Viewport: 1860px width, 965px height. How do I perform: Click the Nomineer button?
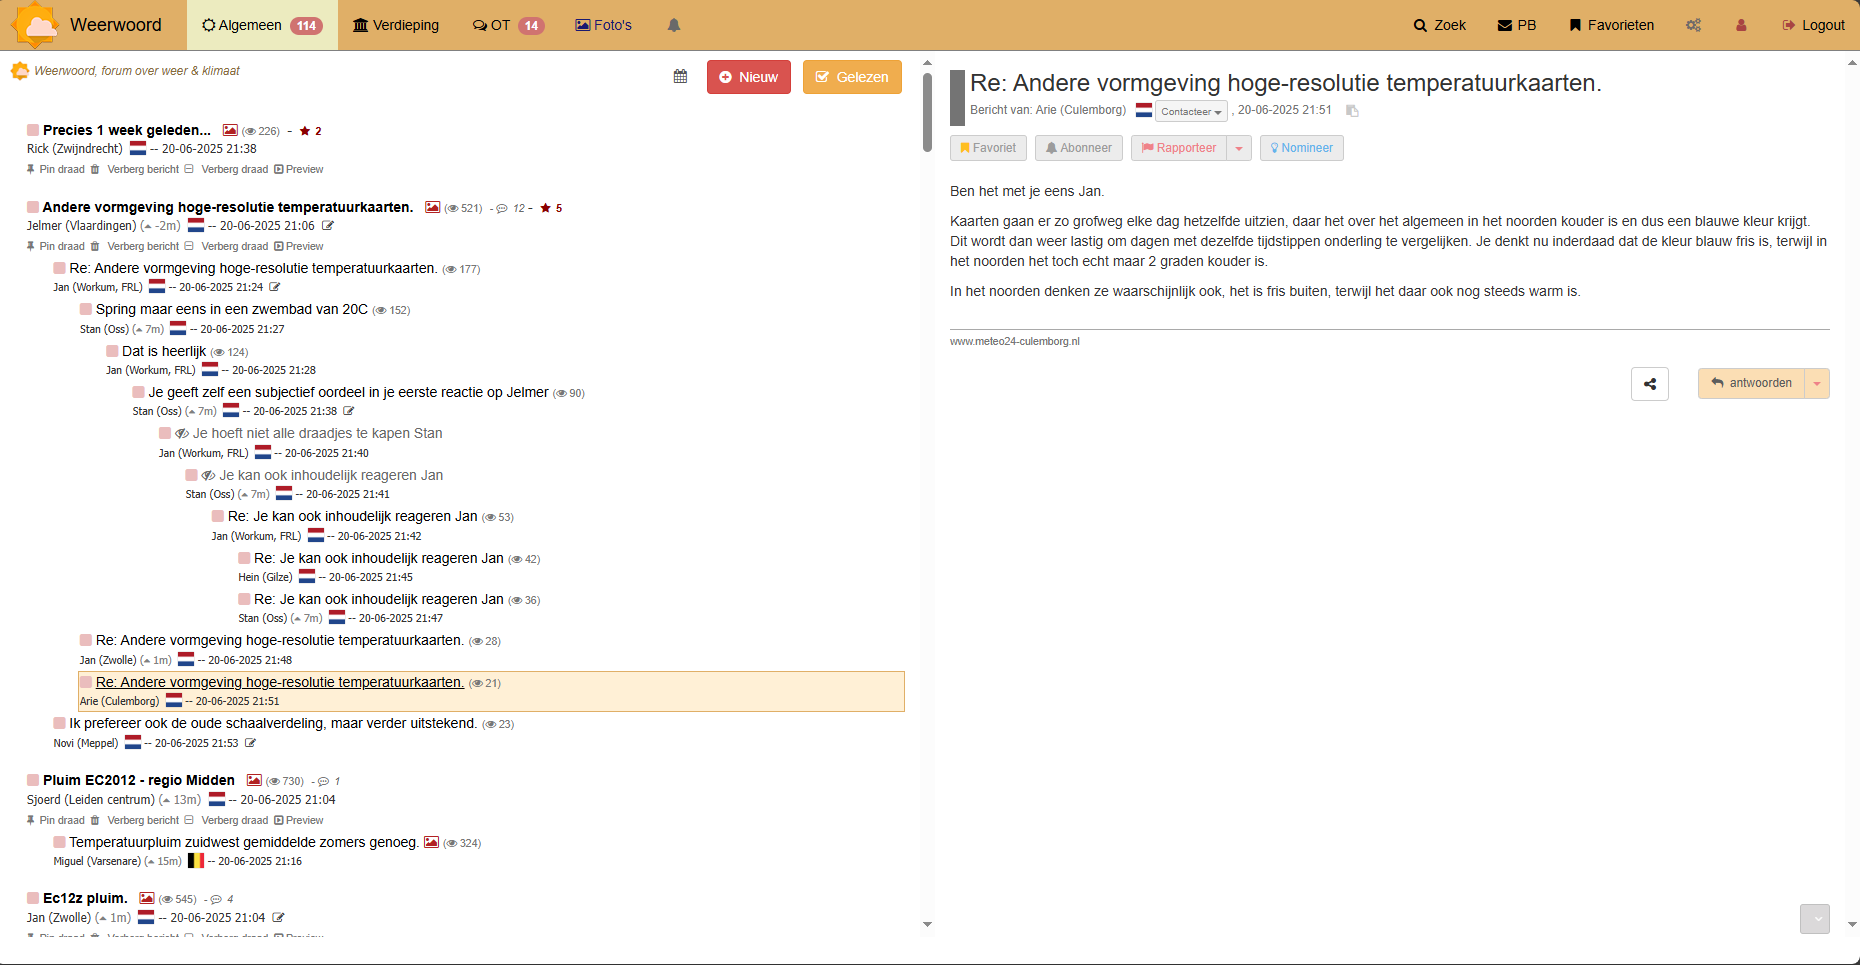point(1302,148)
